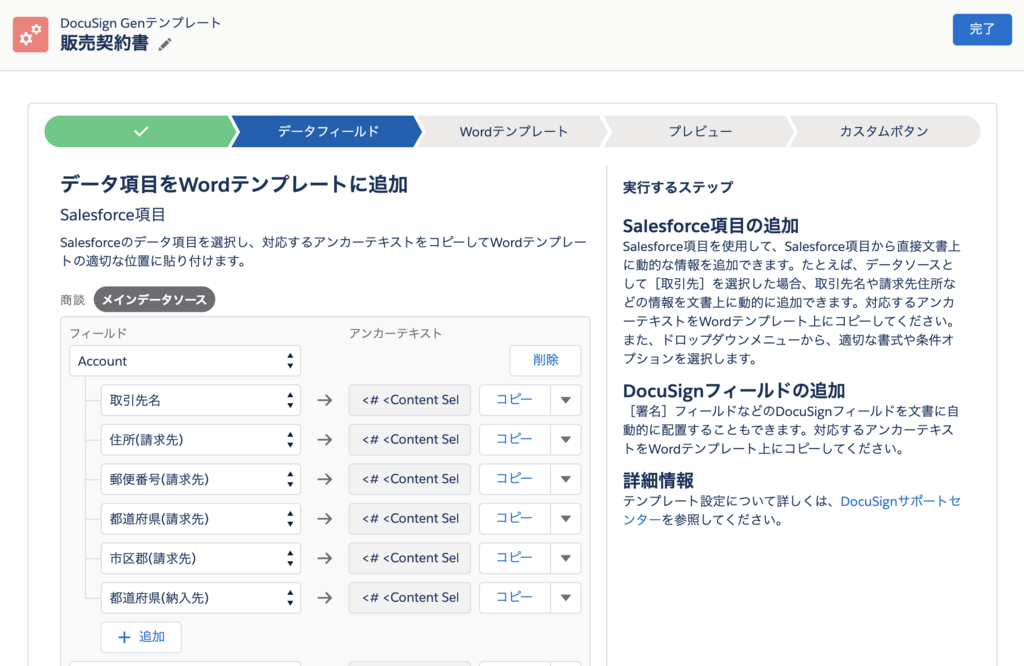Screen dimensions: 1024x666
Task: Expand the copy options arrow for 郵便番号(請求先)
Action: (x=566, y=479)
